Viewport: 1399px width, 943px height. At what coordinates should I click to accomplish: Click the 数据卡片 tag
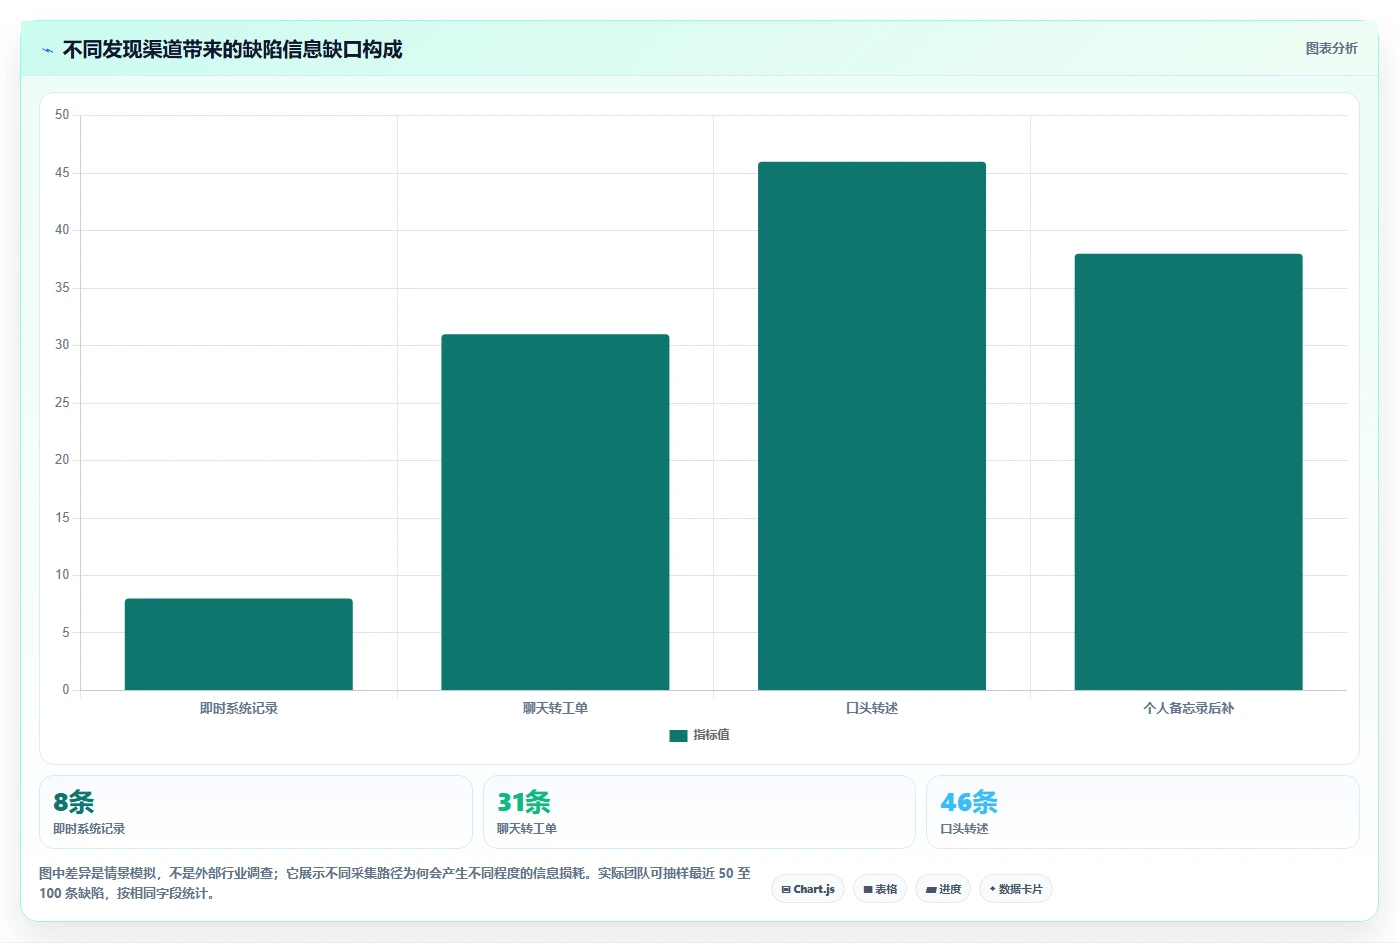pos(1016,889)
